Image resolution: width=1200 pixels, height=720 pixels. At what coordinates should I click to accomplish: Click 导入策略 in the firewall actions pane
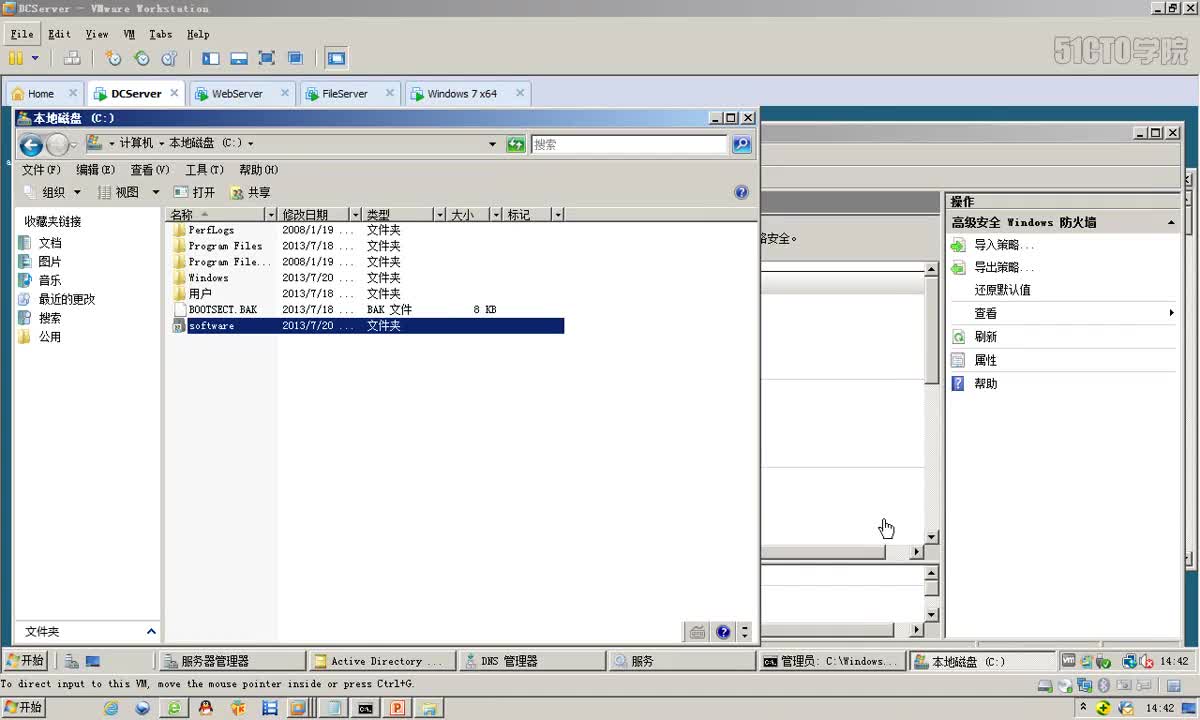click(x=1004, y=245)
